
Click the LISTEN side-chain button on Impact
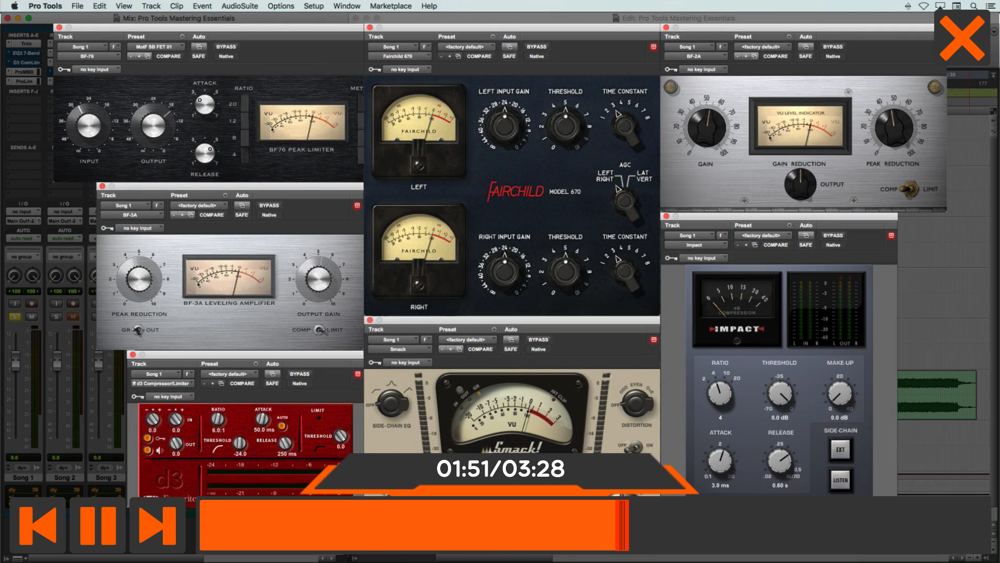840,480
